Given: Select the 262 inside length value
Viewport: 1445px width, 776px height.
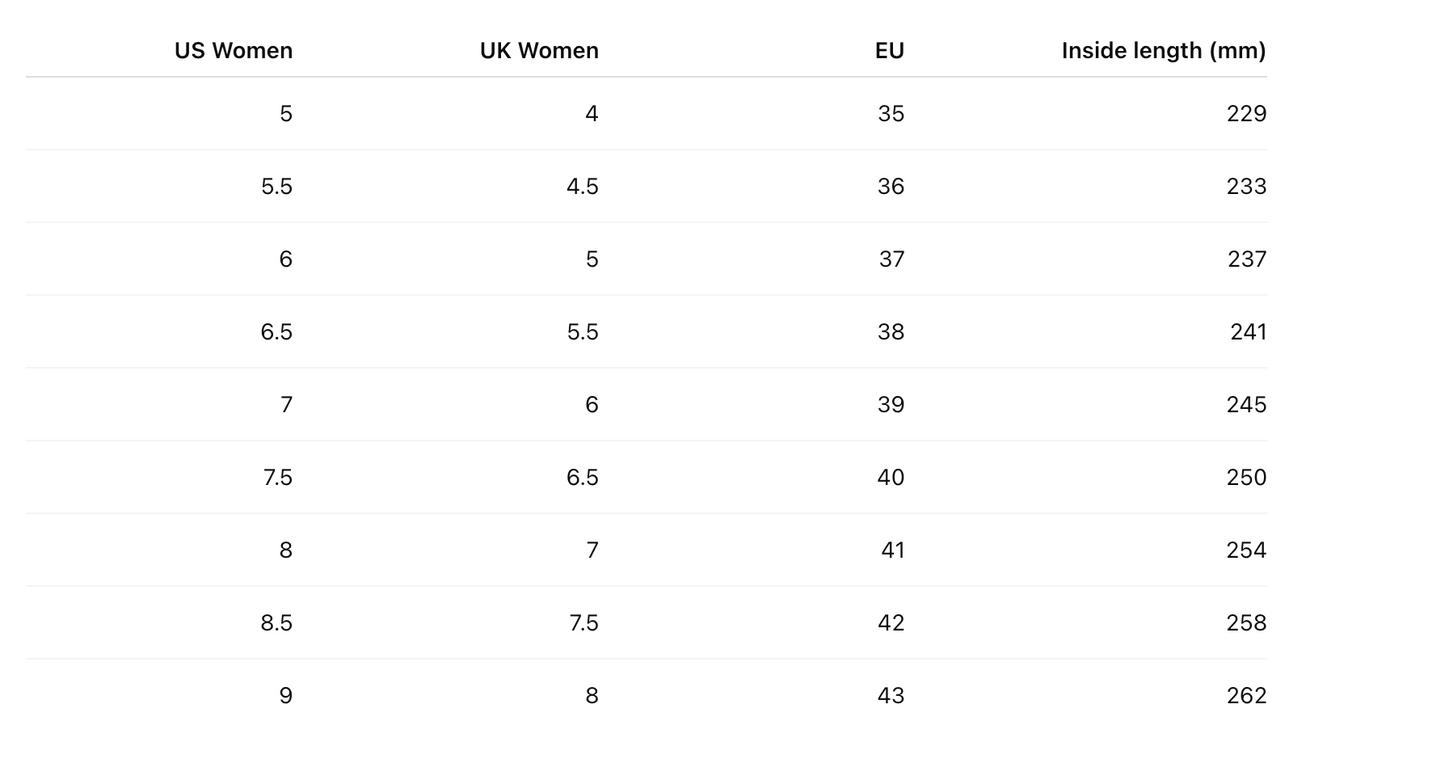Looking at the screenshot, I should coord(1246,696).
